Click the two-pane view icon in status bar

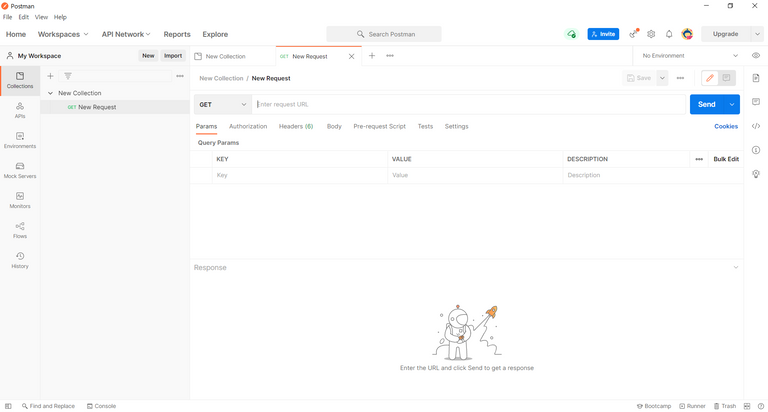click(747, 406)
